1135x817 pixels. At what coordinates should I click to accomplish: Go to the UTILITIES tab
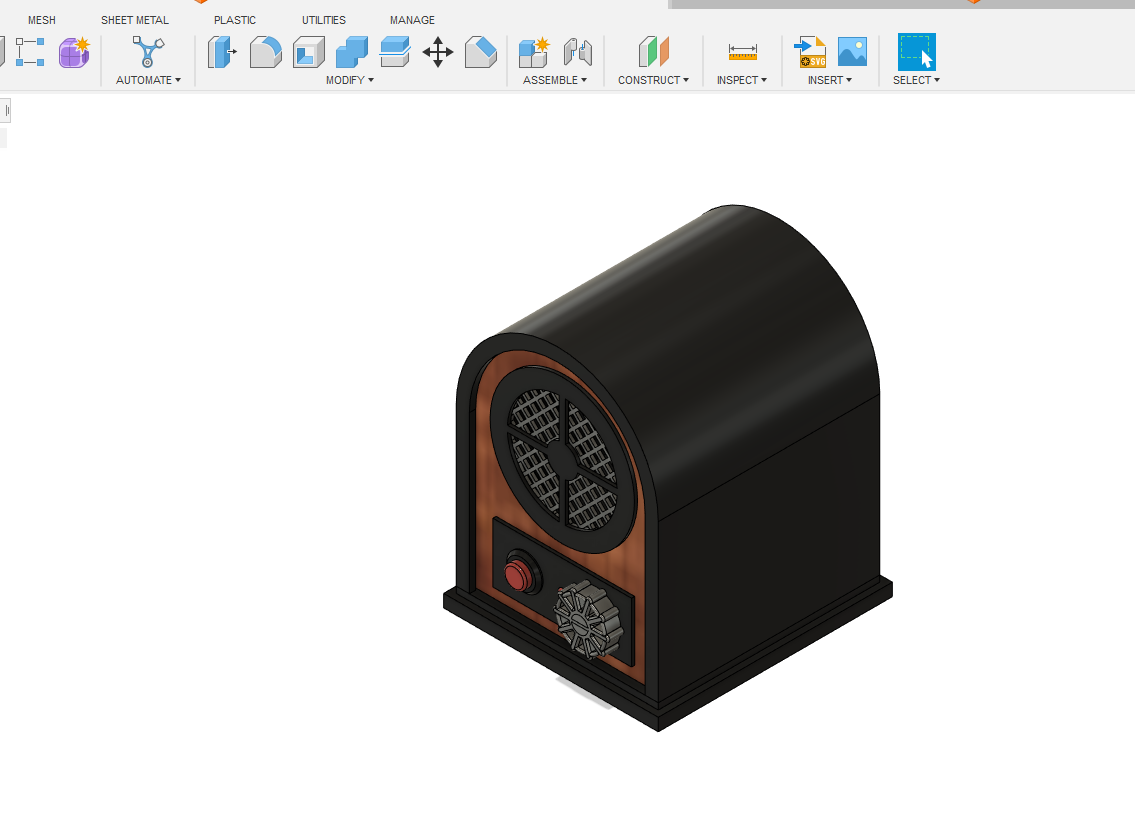[x=324, y=20]
